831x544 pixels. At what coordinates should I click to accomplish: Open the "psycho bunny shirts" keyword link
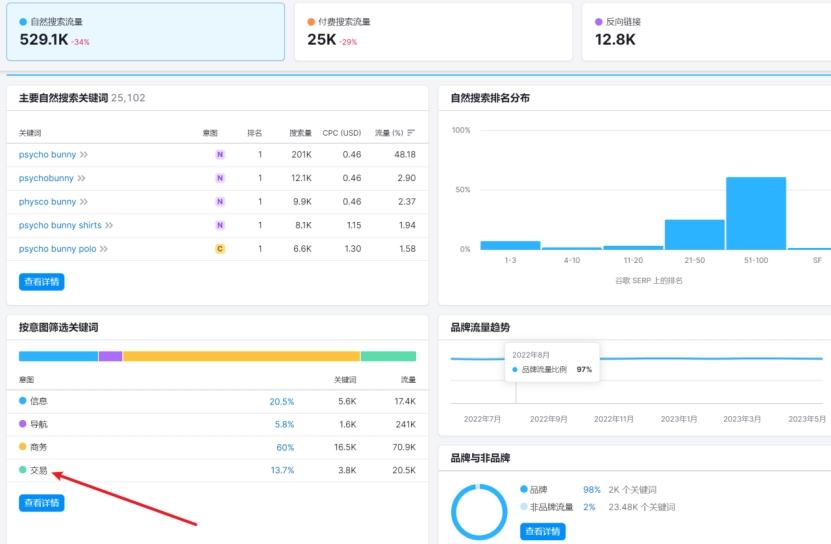click(x=60, y=225)
